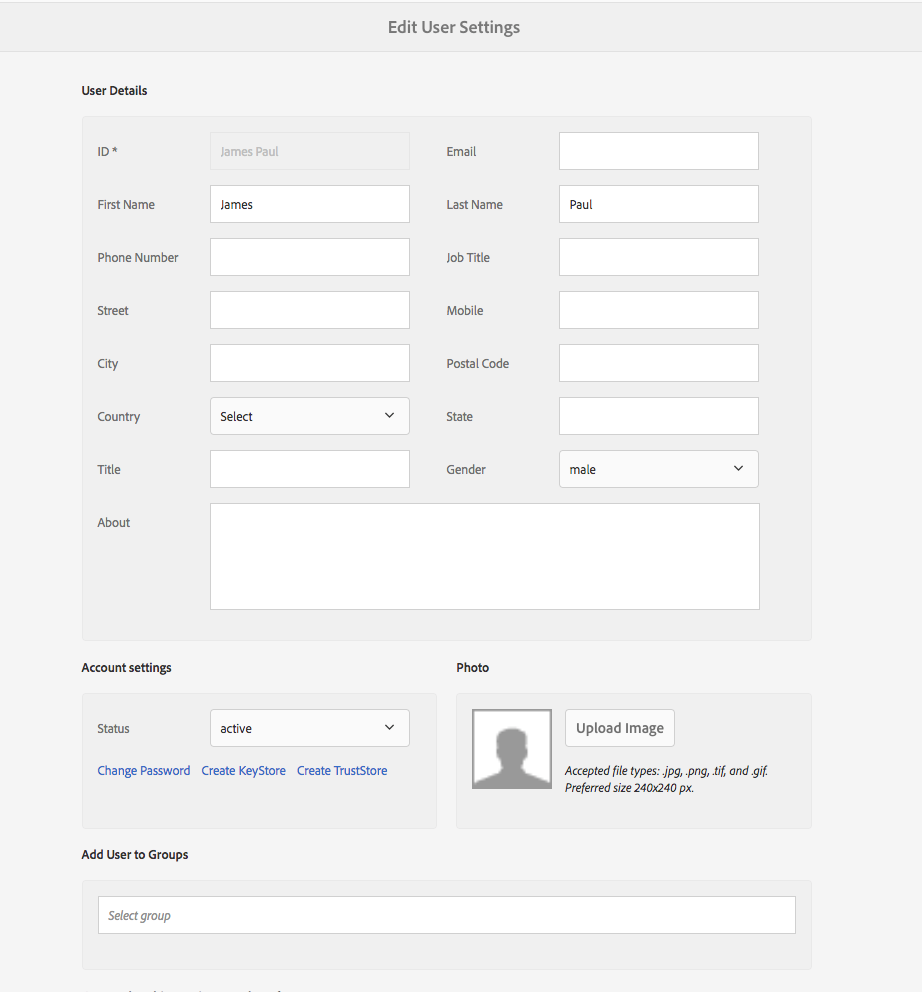Open the Country dropdown
922x992 pixels.
[309, 416]
